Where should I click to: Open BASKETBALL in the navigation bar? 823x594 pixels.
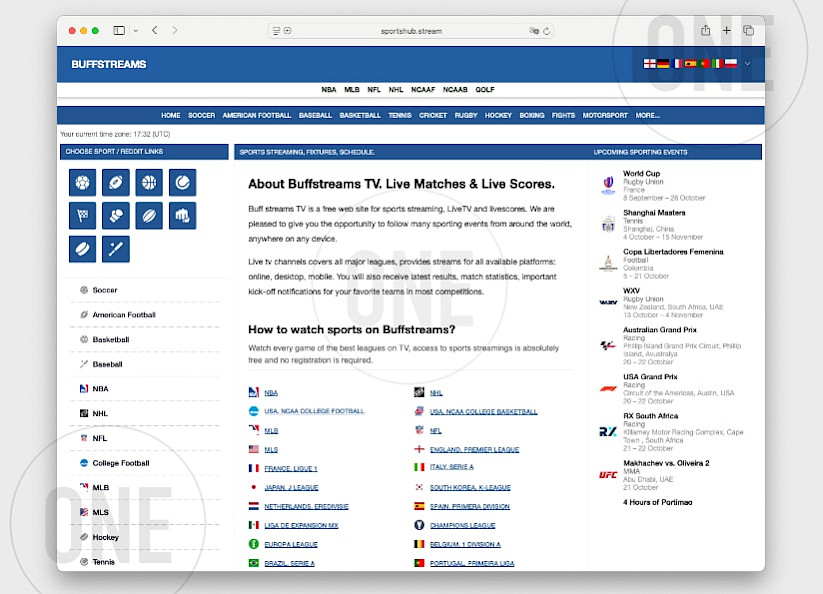point(360,115)
